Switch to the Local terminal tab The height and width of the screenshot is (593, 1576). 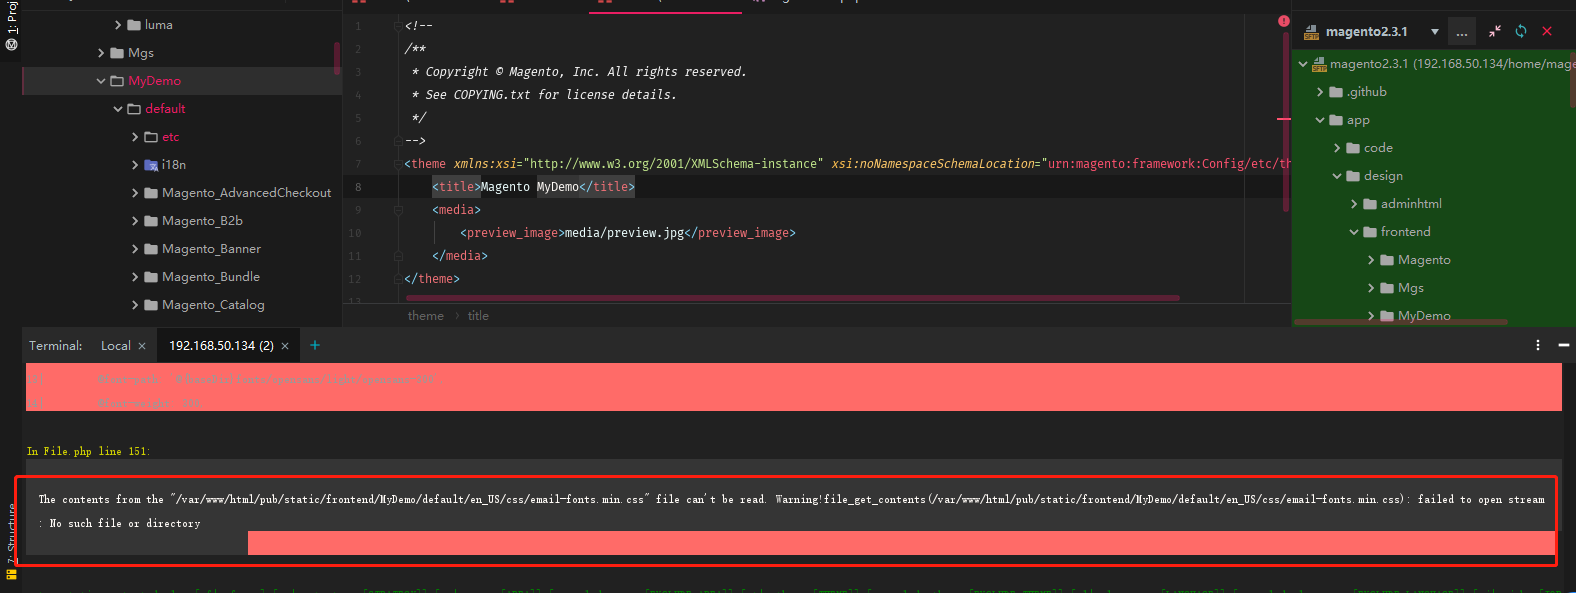(115, 346)
